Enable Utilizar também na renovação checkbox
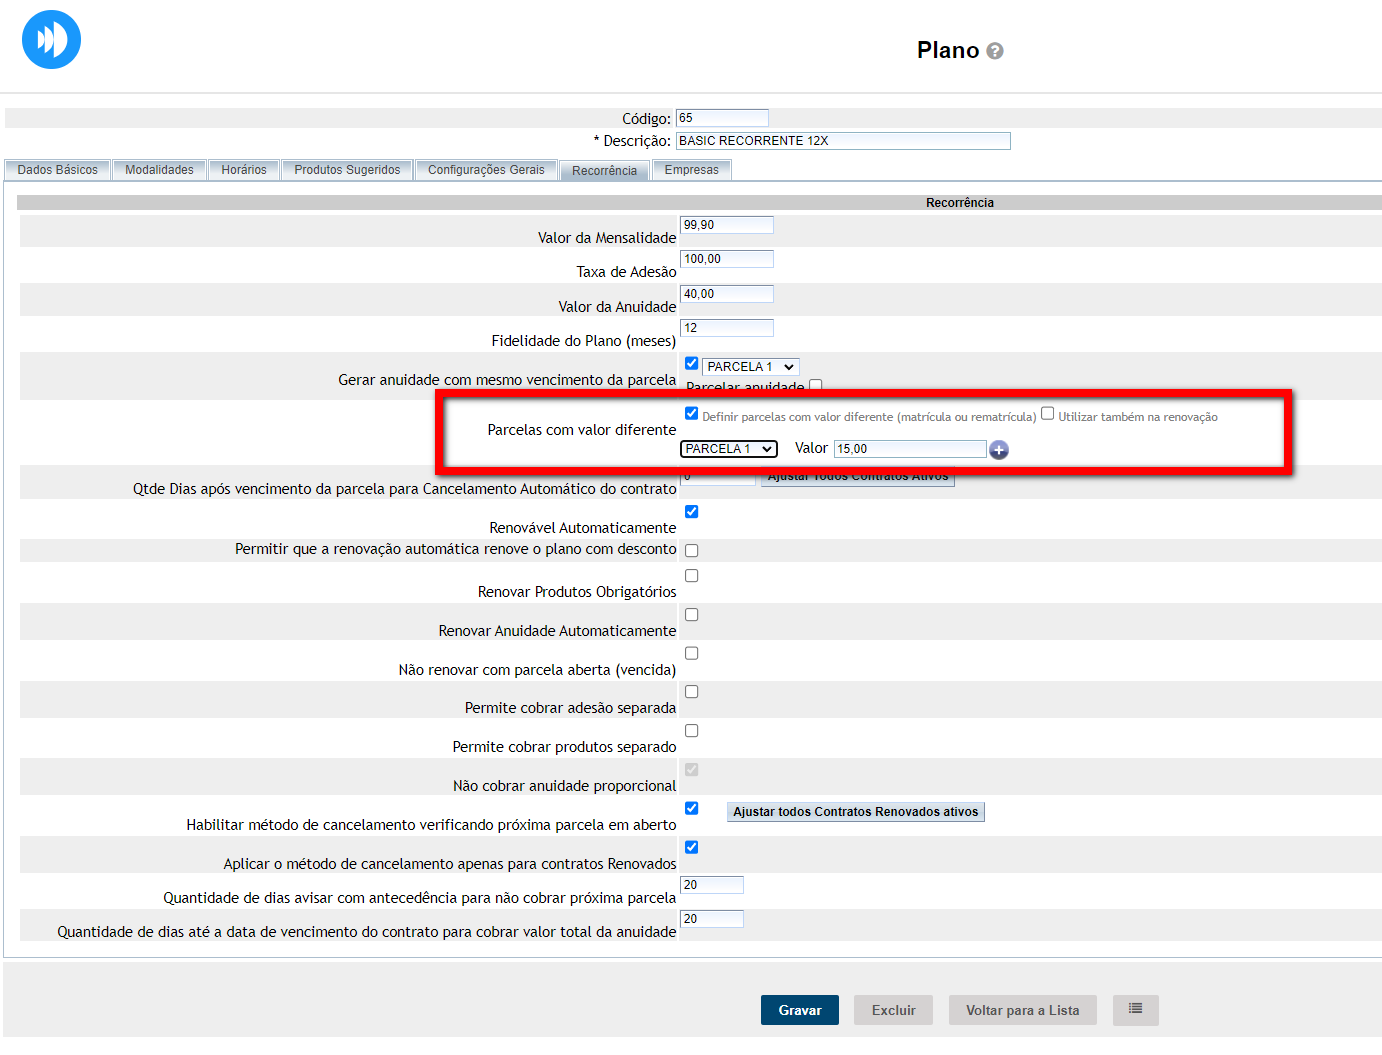Image resolution: width=1382 pixels, height=1055 pixels. [1047, 413]
